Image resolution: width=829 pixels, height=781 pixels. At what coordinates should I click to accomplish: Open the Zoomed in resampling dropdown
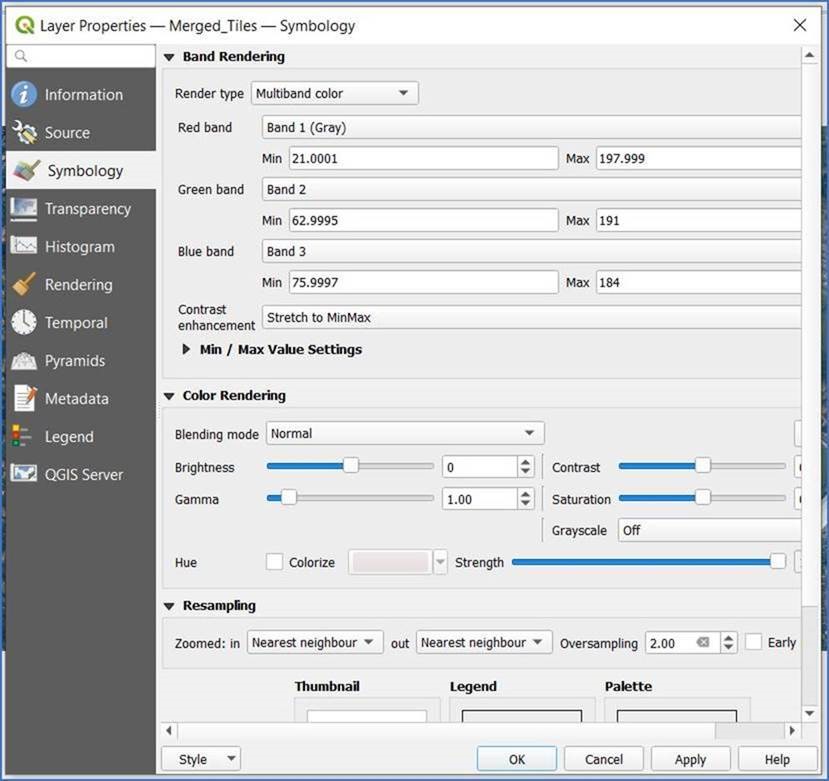tap(315, 642)
